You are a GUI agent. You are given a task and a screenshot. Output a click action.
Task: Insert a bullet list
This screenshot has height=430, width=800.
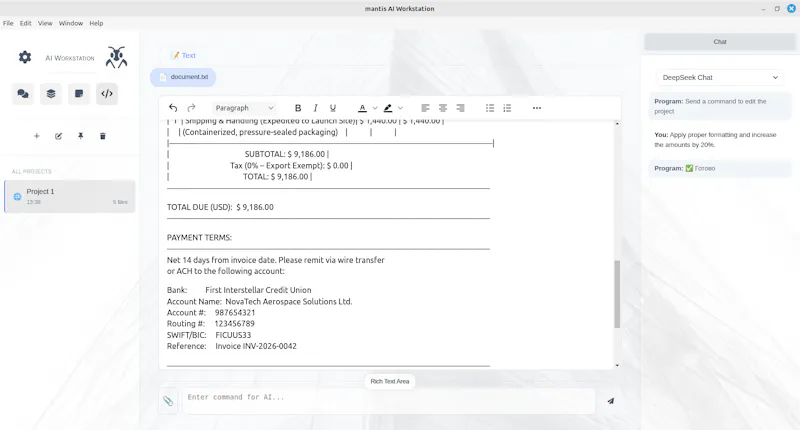(x=490, y=108)
